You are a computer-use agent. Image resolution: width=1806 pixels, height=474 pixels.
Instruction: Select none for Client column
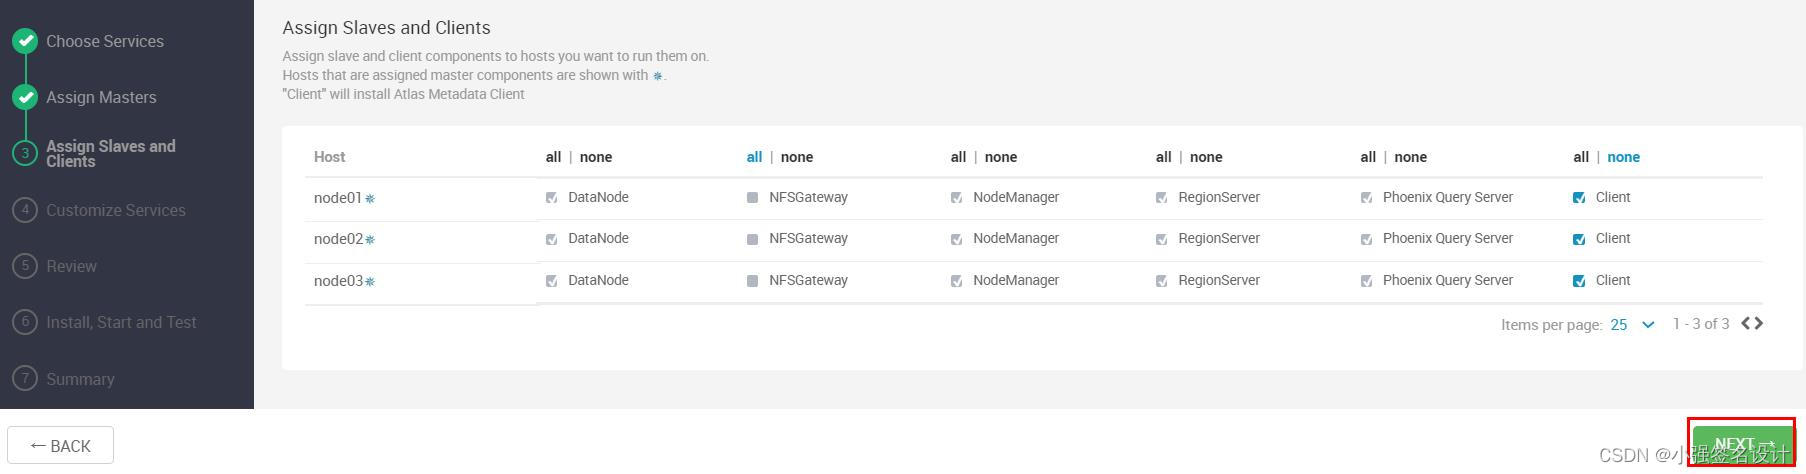(1624, 157)
